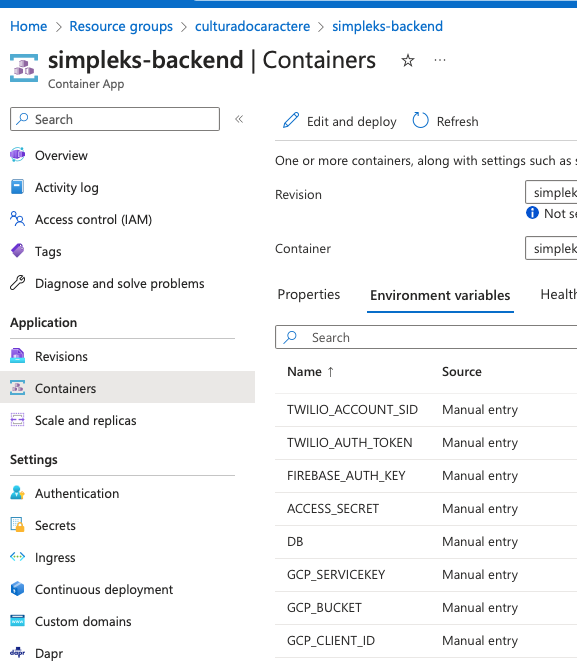Go to Home breadcrumb
This screenshot has height=661, width=577.
29,26
